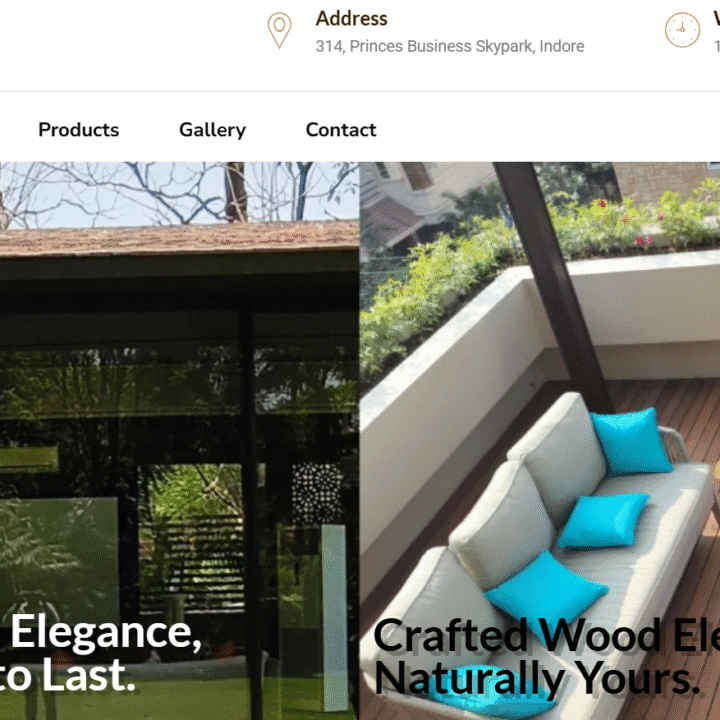This screenshot has width=720, height=720.
Task: Select the Princes Business Skypark address text
Action: click(450, 46)
